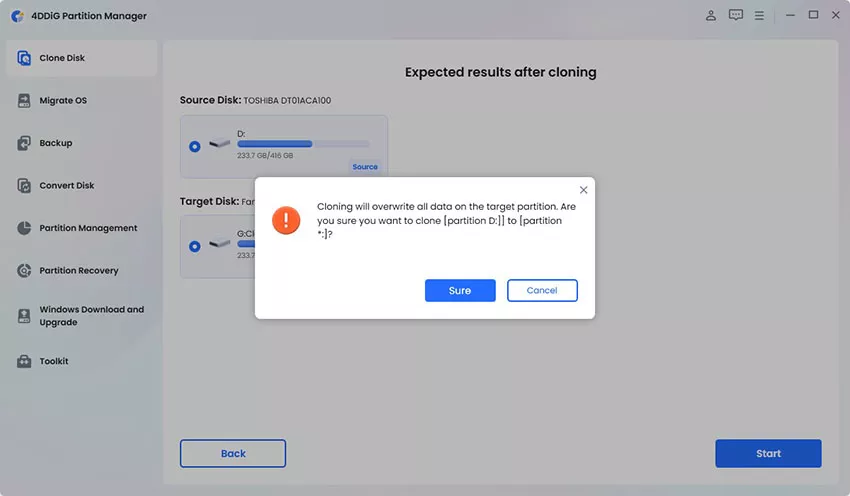Minimize the 4DDiG window
The height and width of the screenshot is (496, 850).
(790, 15)
